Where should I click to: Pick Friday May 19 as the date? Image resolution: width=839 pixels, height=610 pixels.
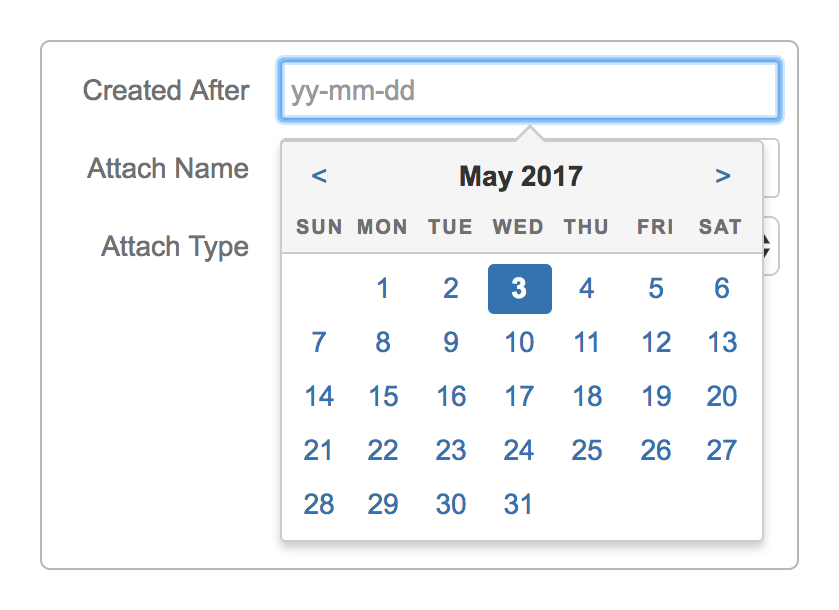[x=655, y=396]
